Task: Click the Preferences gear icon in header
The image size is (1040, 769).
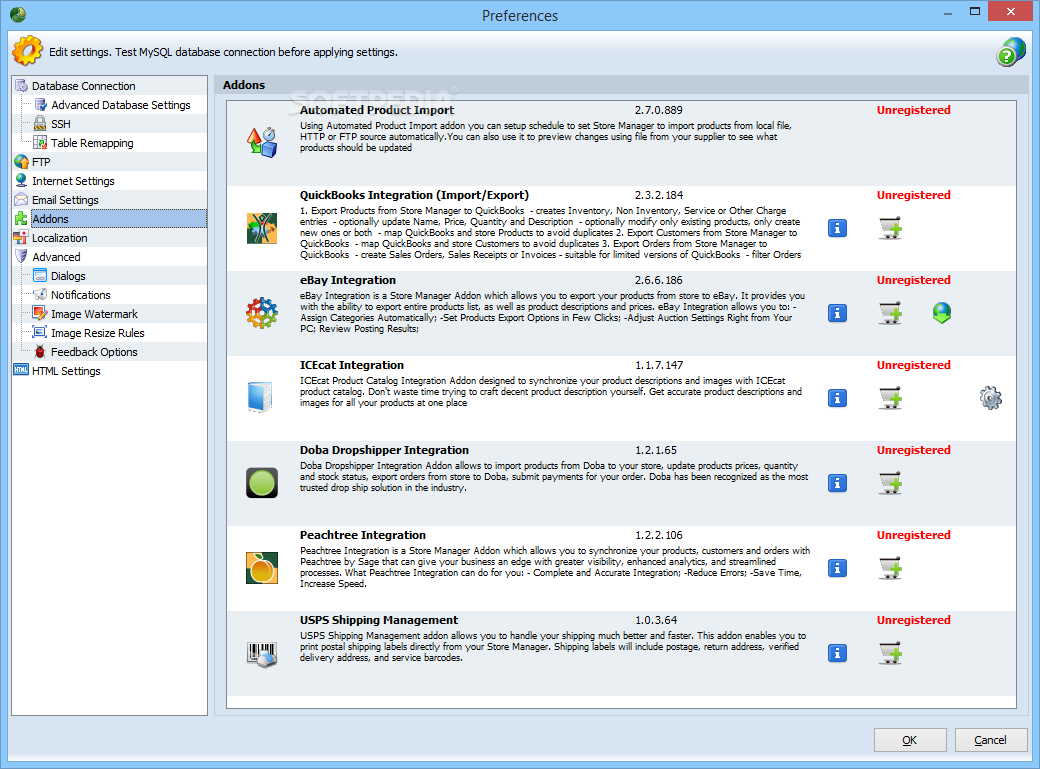Action: (x=27, y=51)
